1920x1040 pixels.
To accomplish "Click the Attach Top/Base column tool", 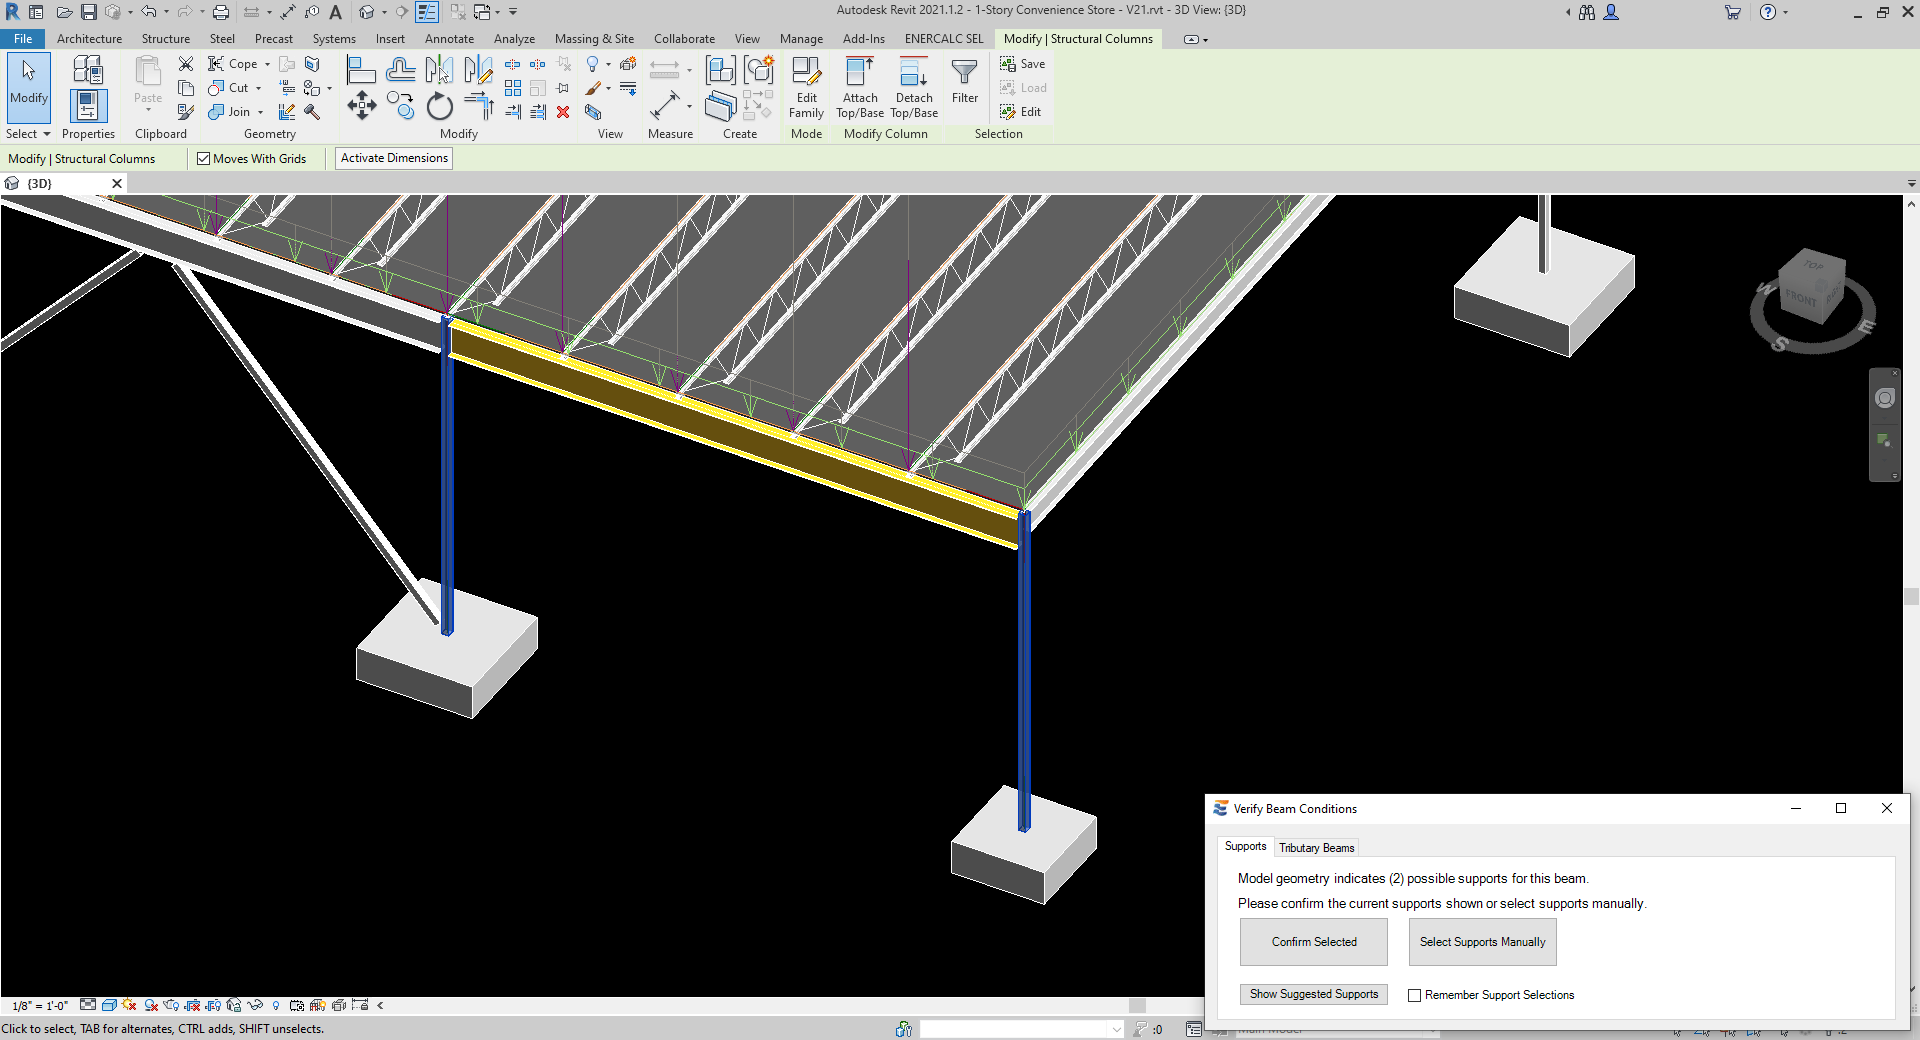I will [x=859, y=87].
